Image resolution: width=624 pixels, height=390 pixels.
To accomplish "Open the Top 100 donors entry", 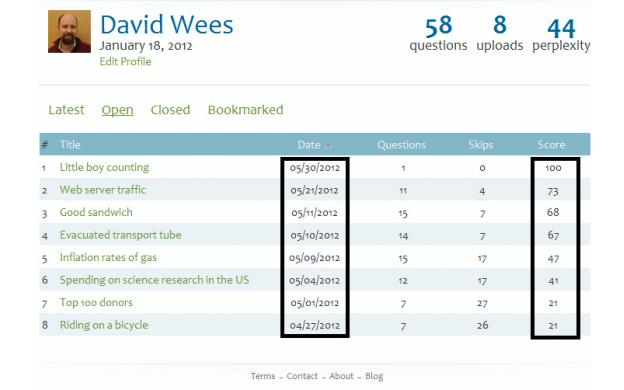I will coord(96,302).
